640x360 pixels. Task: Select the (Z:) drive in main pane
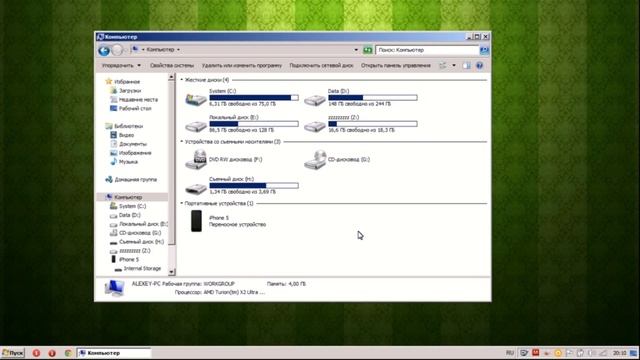click(x=361, y=124)
